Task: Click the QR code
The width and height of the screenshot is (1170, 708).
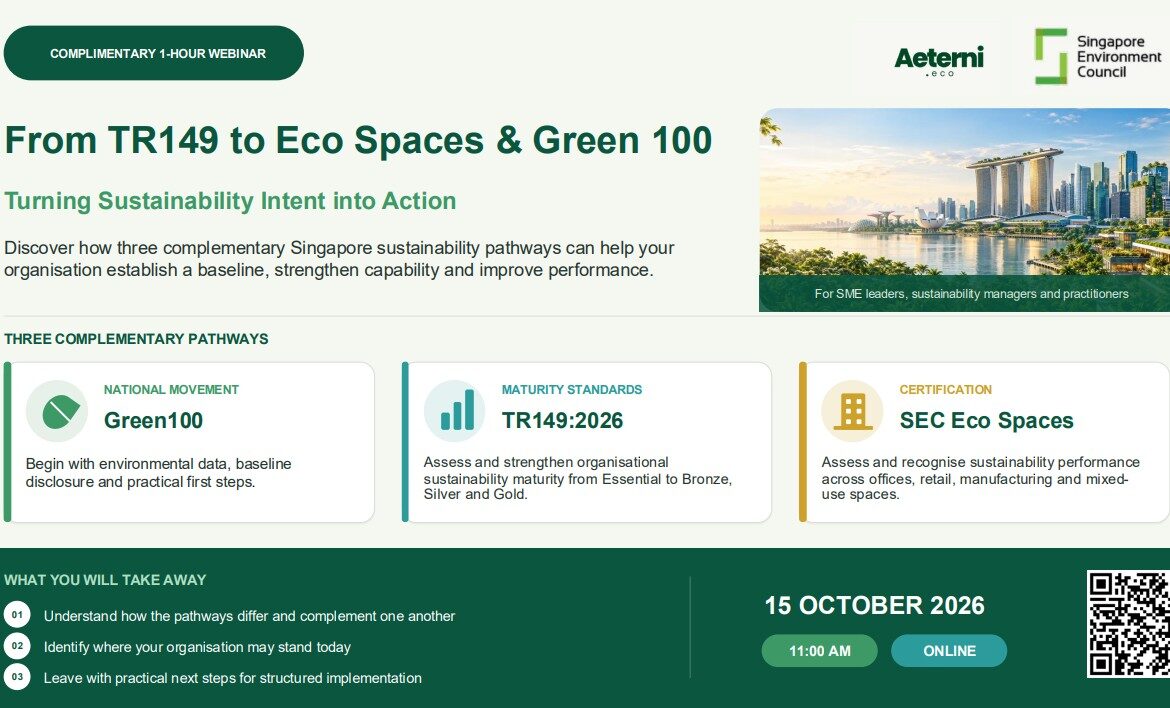Action: coord(1128,624)
